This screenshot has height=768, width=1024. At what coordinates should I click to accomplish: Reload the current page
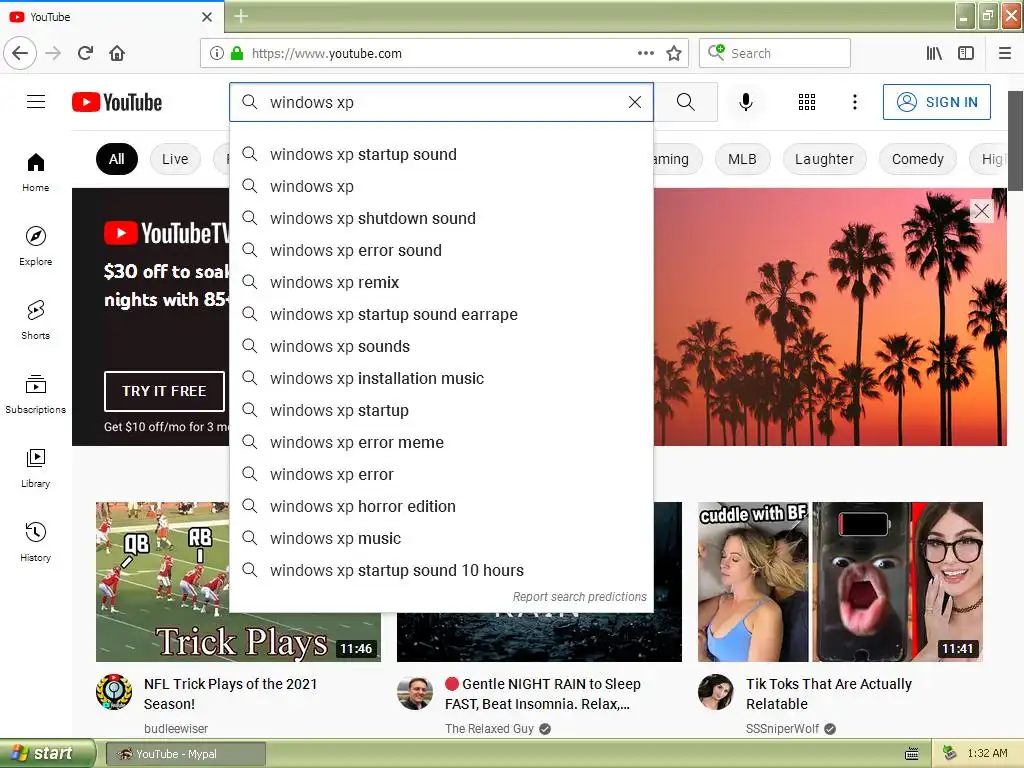85,53
